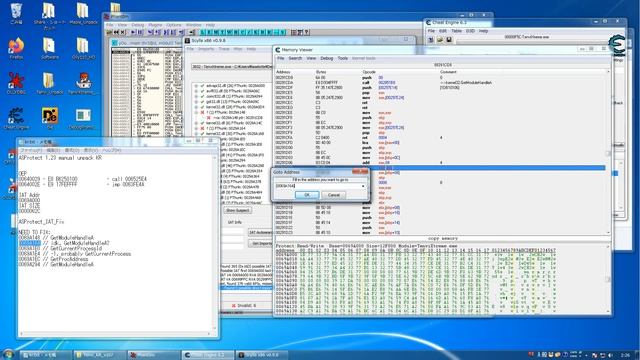Click 'ASProtect_IAT_Fix' line in Notepad
This screenshot has height=360, width=640.
tap(41, 222)
